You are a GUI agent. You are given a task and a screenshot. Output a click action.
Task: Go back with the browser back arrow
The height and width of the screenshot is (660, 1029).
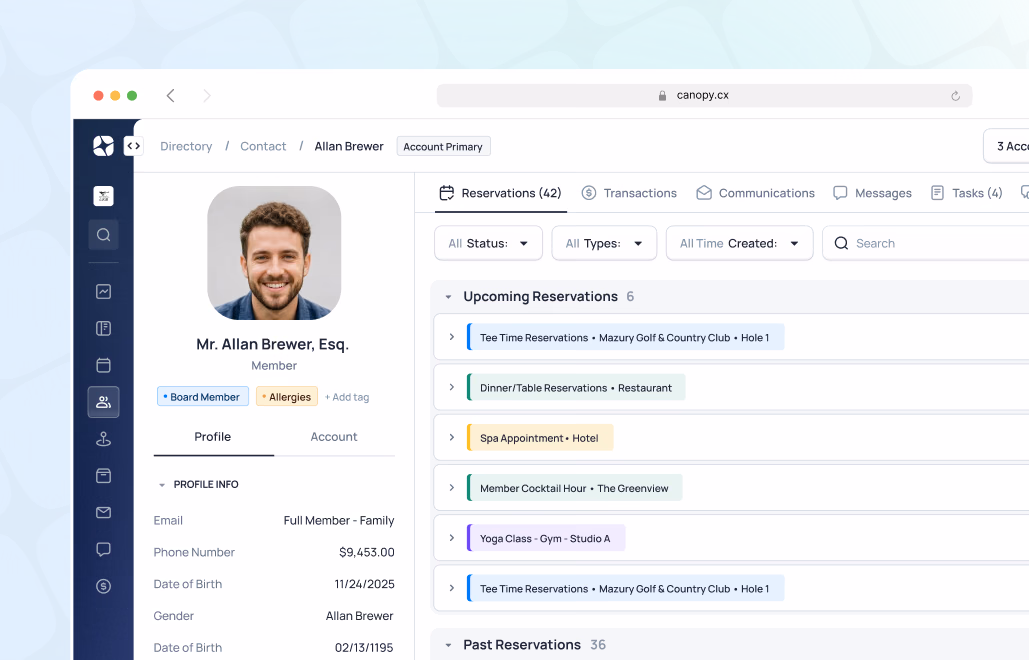(171, 96)
